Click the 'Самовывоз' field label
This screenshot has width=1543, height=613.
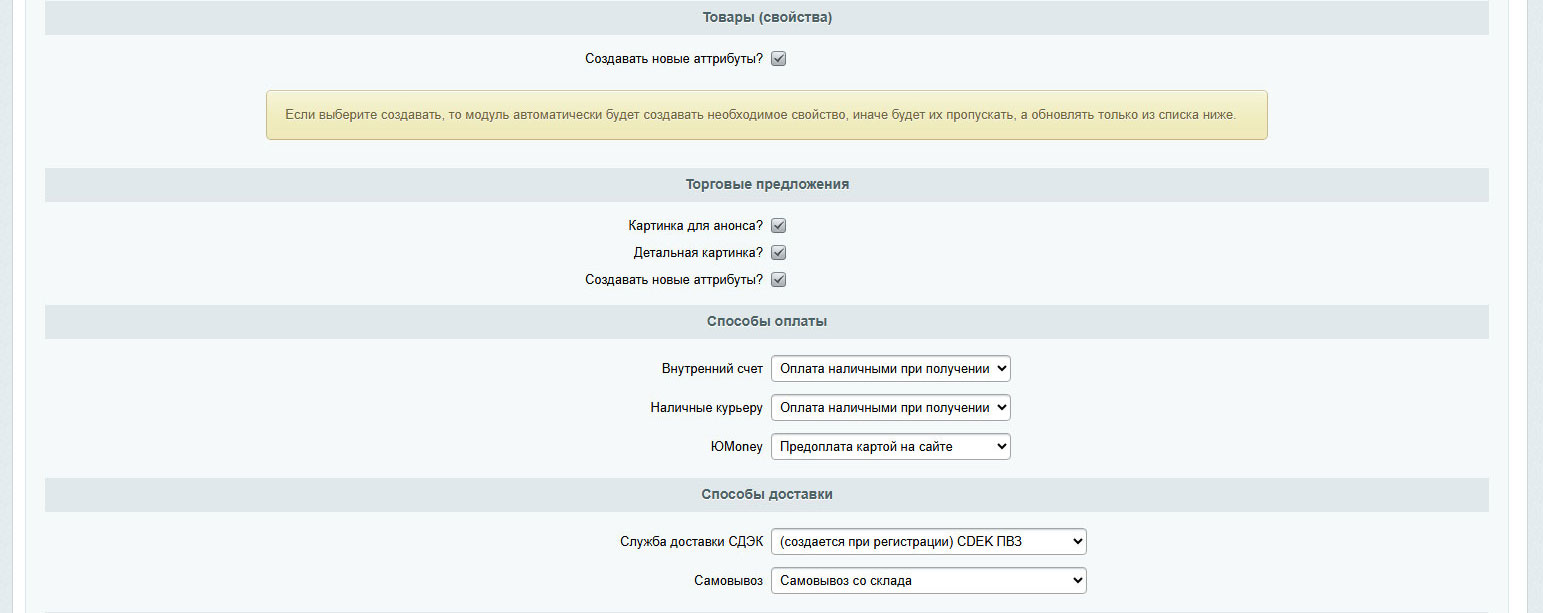coord(728,581)
